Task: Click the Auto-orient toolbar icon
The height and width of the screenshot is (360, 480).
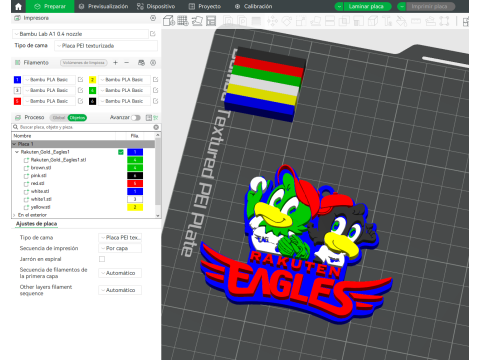Action: point(197,21)
